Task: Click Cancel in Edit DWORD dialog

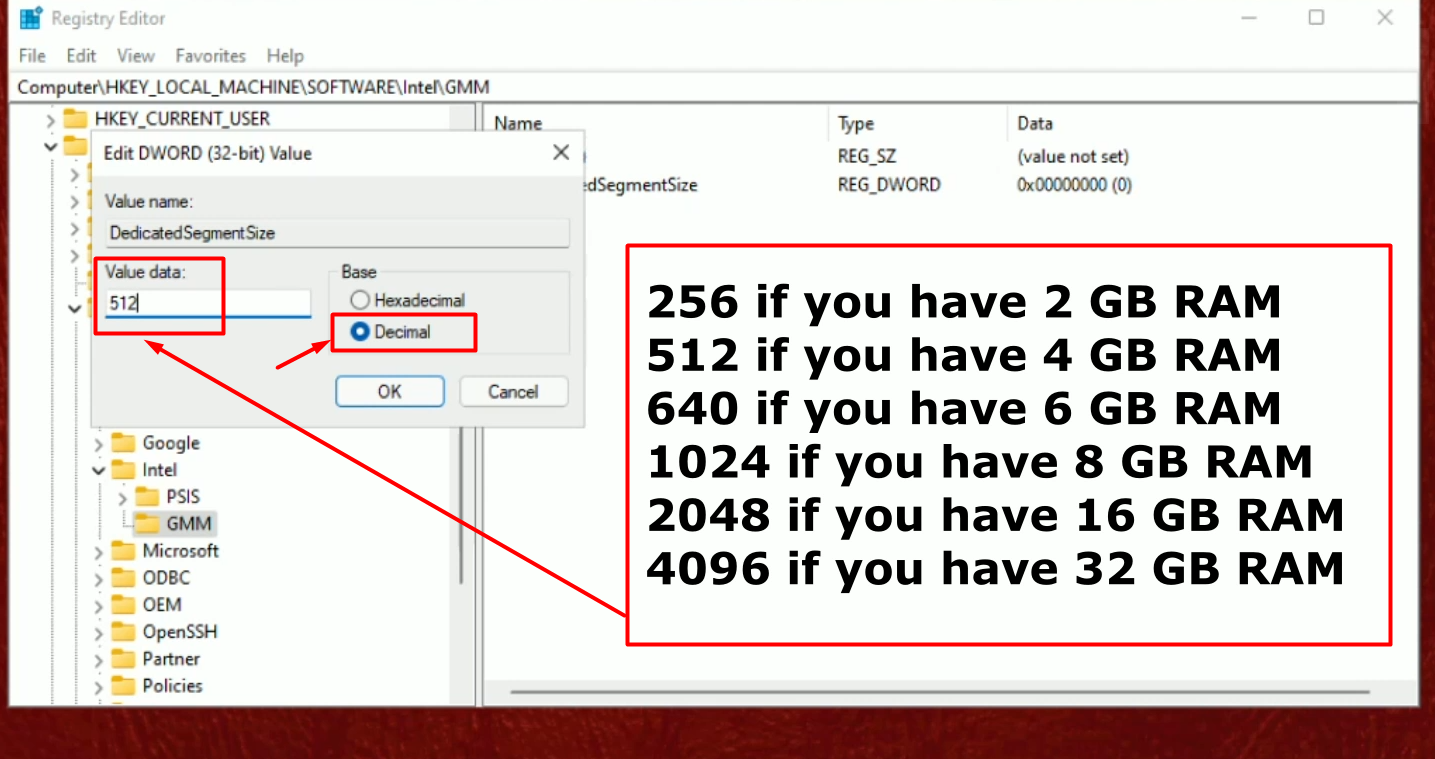Action: coord(513,392)
